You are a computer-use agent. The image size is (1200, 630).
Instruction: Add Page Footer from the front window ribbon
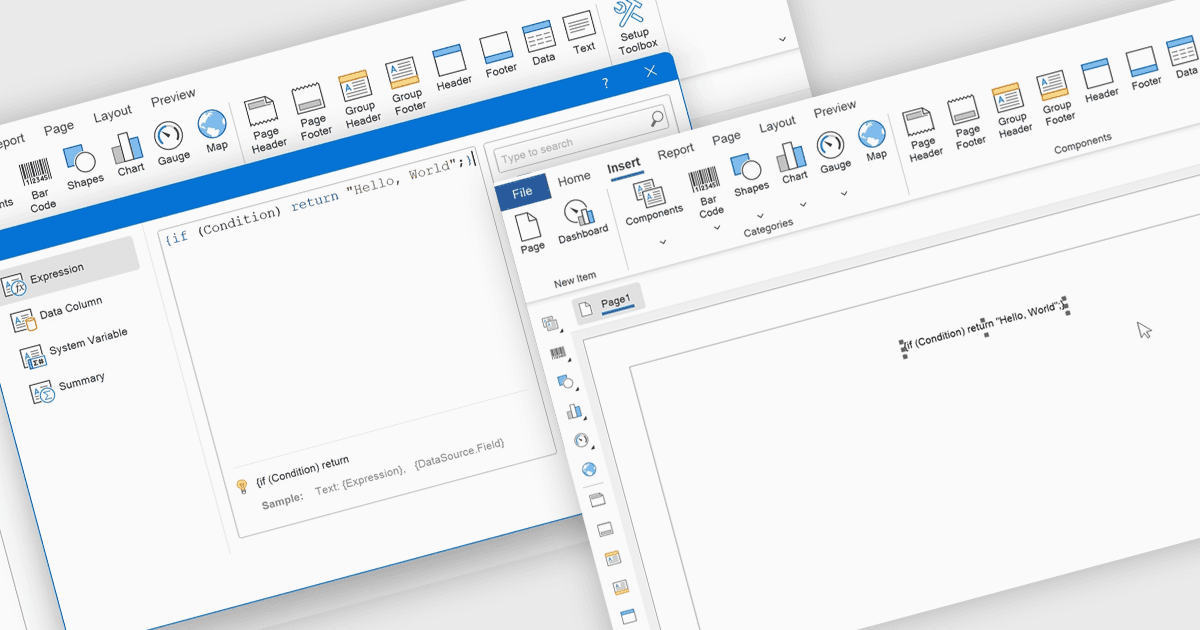tap(968, 123)
